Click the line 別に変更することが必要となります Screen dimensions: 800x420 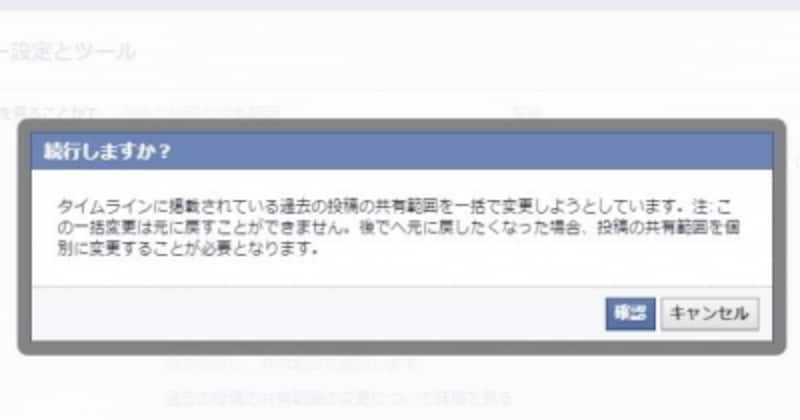click(188, 248)
